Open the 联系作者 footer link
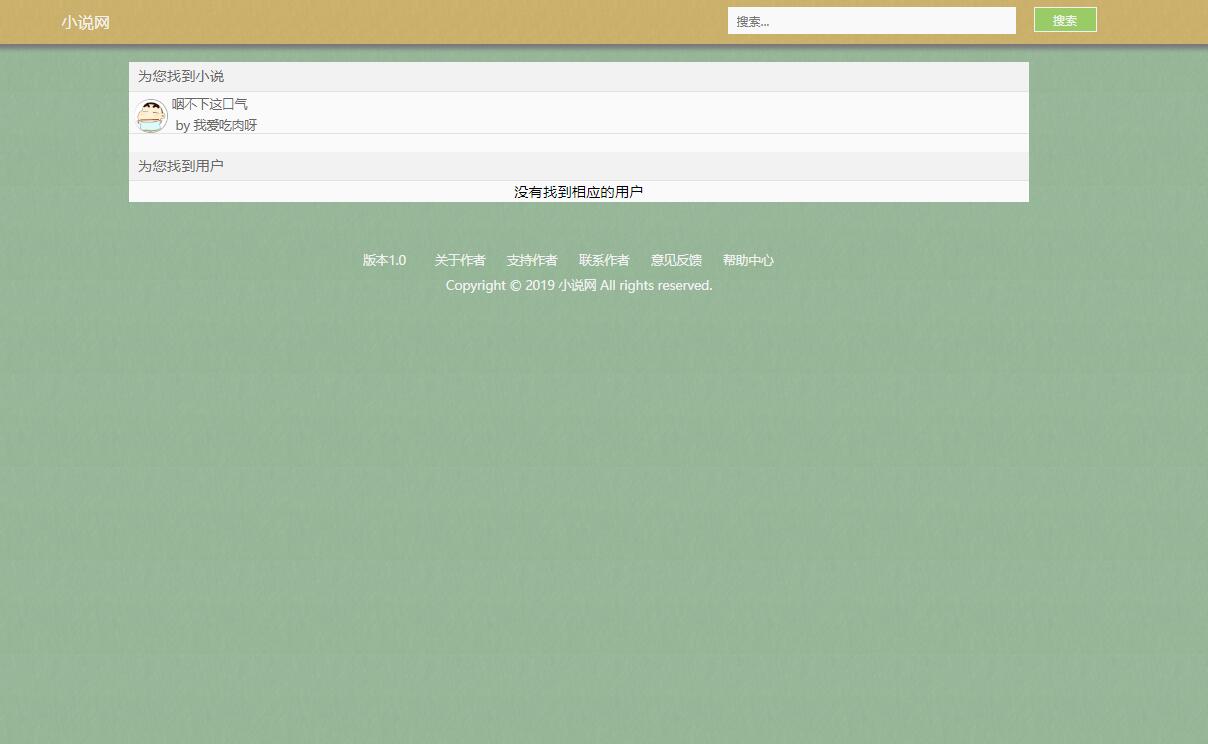This screenshot has height=744, width=1208. coord(603,260)
